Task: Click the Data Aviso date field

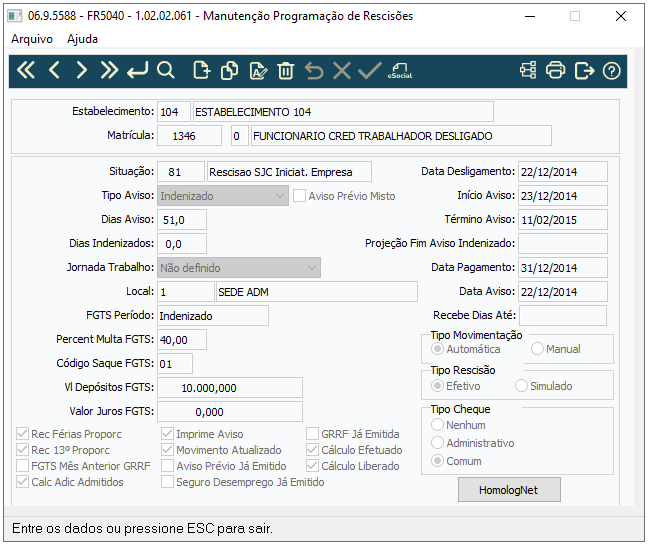Action: click(x=563, y=292)
